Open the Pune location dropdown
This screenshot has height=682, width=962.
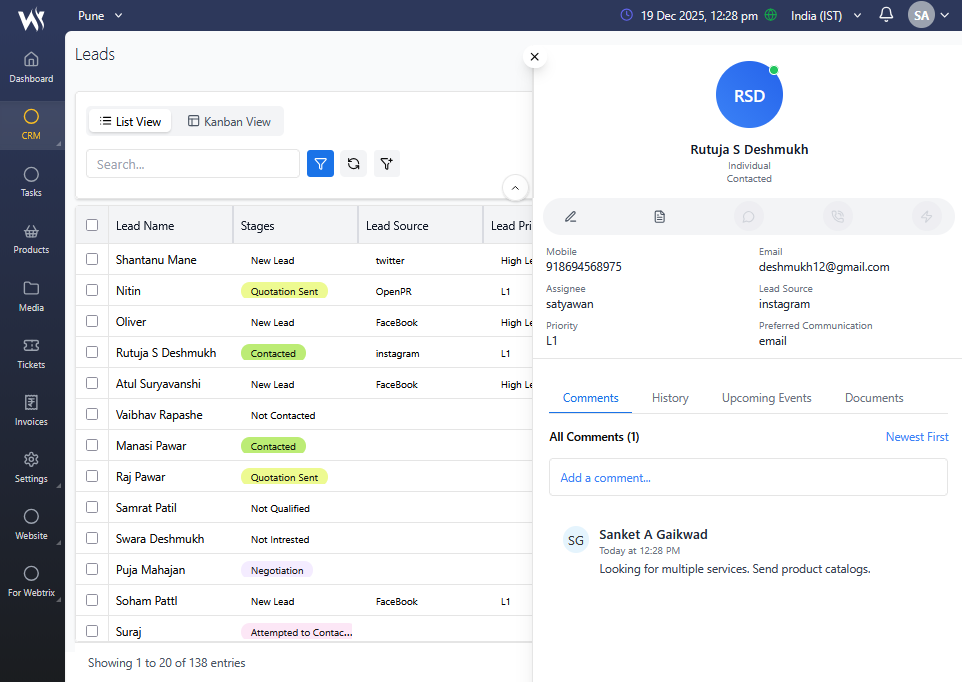[x=100, y=15]
